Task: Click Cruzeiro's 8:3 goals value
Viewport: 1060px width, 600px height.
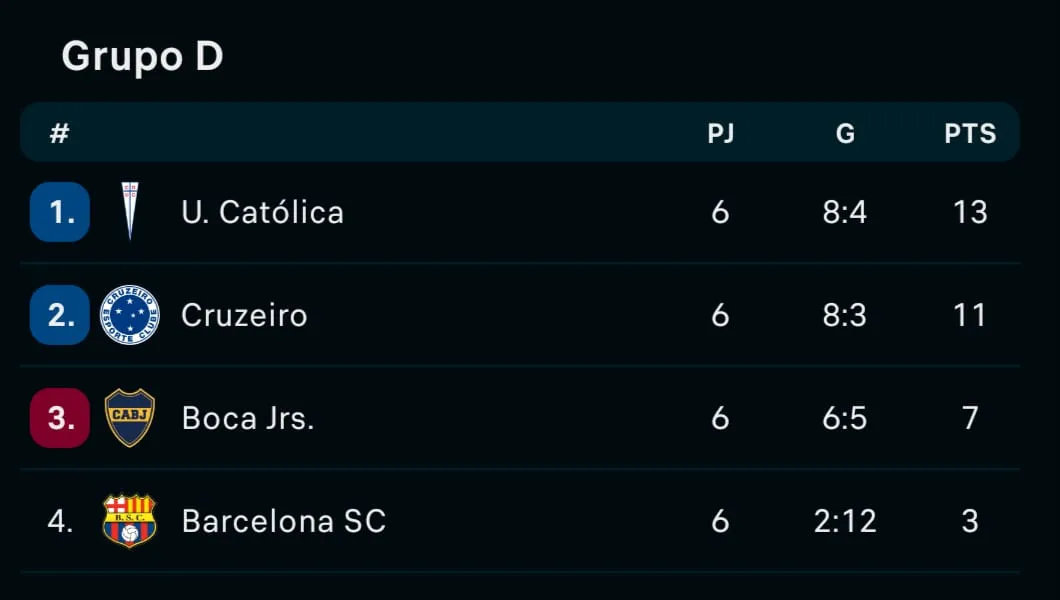Action: click(x=845, y=316)
